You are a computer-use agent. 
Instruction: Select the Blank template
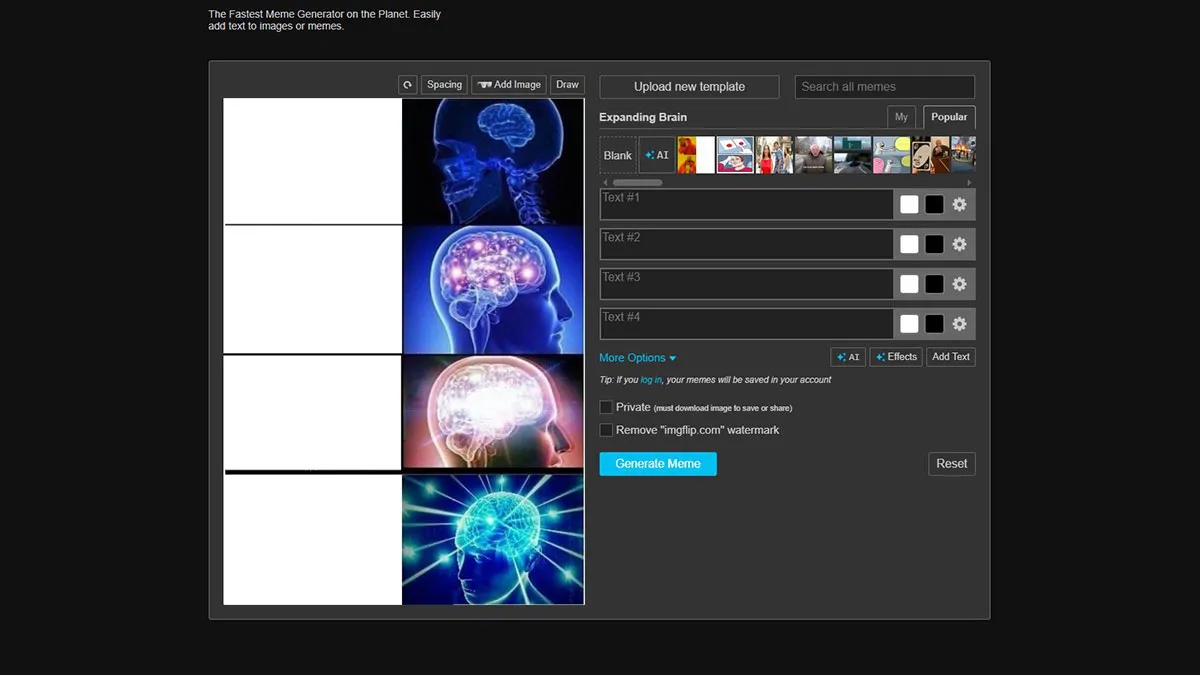coord(618,155)
